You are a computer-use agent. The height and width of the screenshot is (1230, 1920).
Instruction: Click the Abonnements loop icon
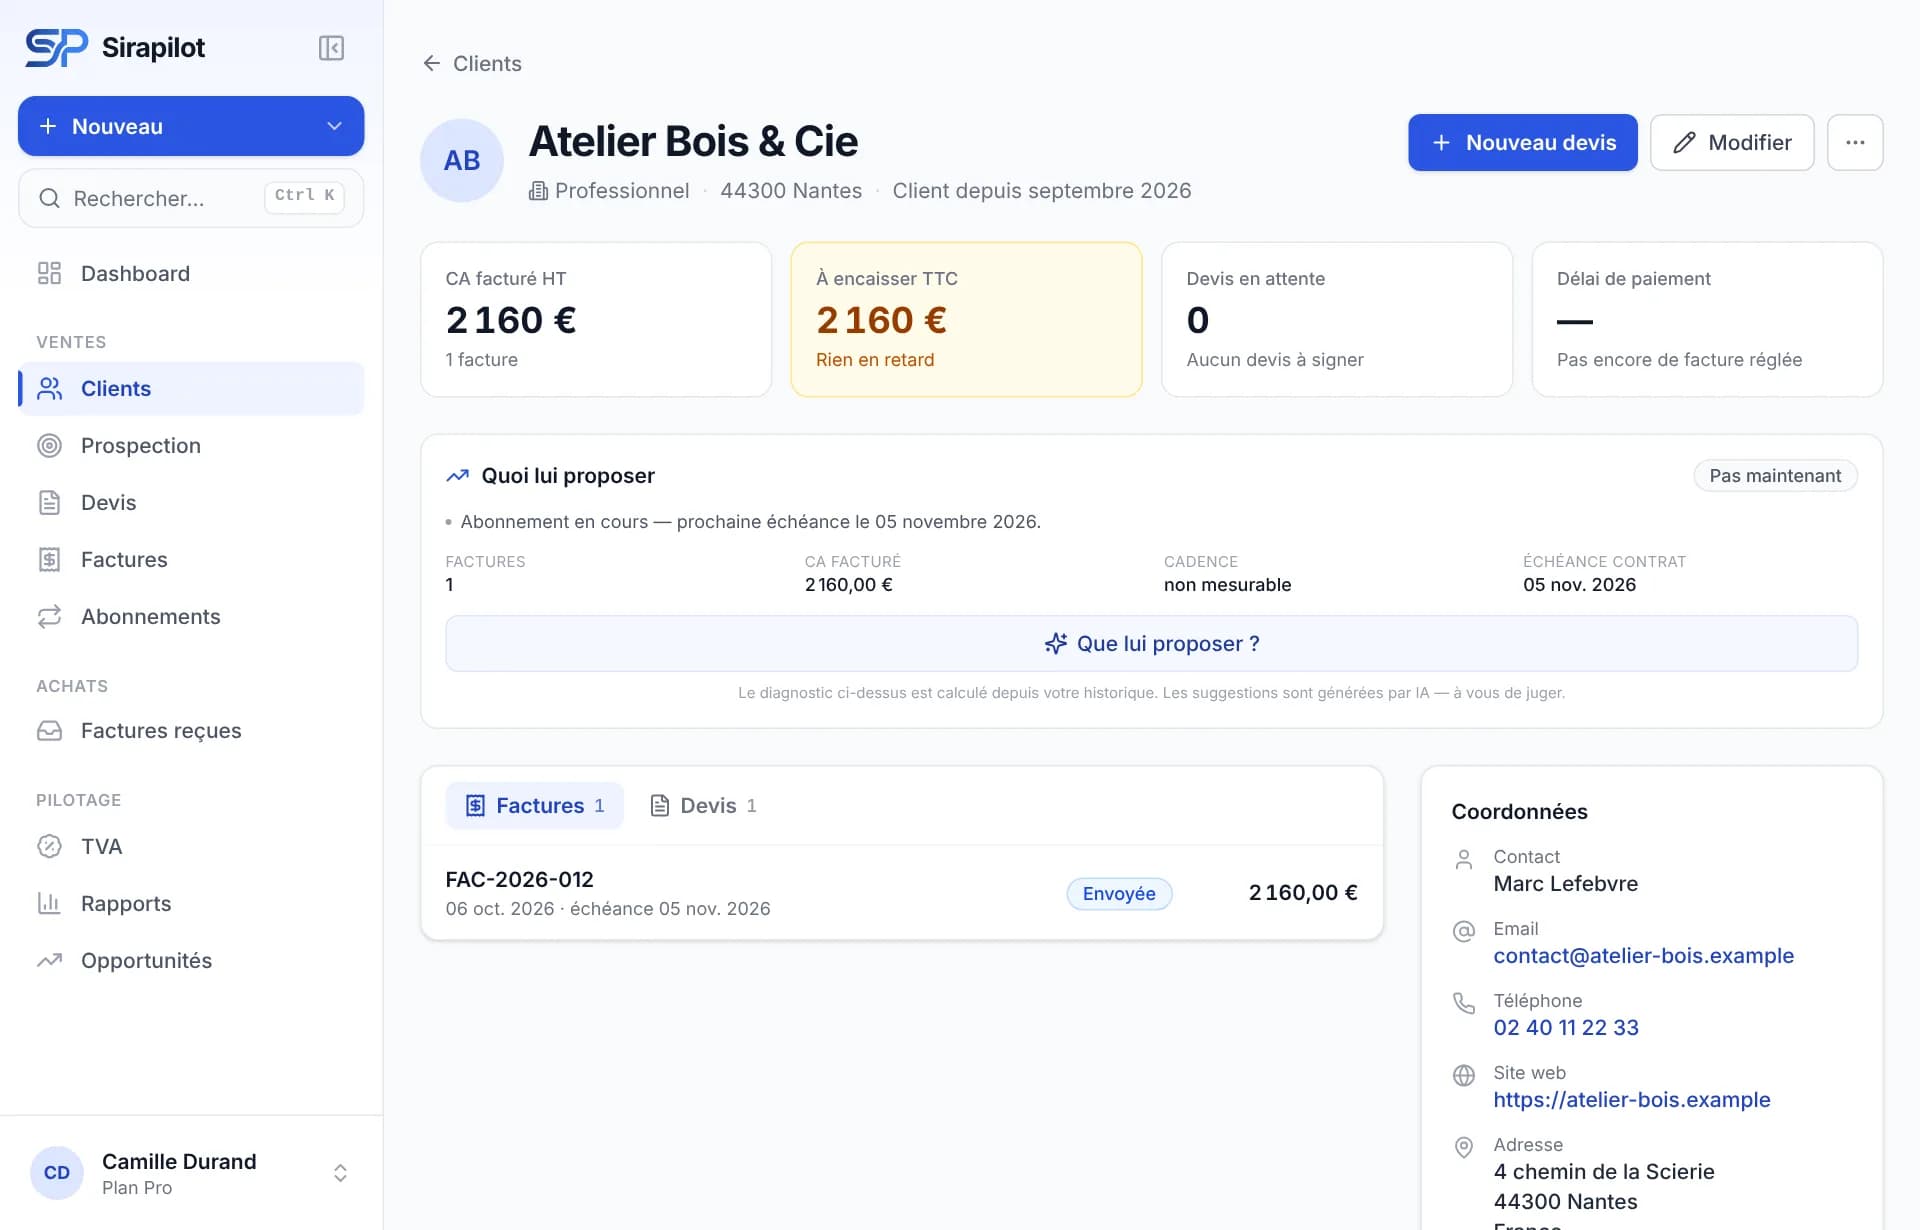click(49, 616)
